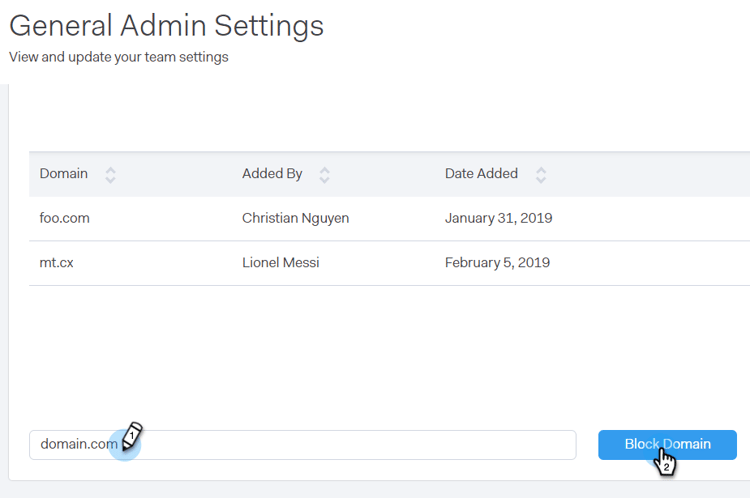
Task: Select the January 31, 2019 date cell
Action: tap(498, 218)
